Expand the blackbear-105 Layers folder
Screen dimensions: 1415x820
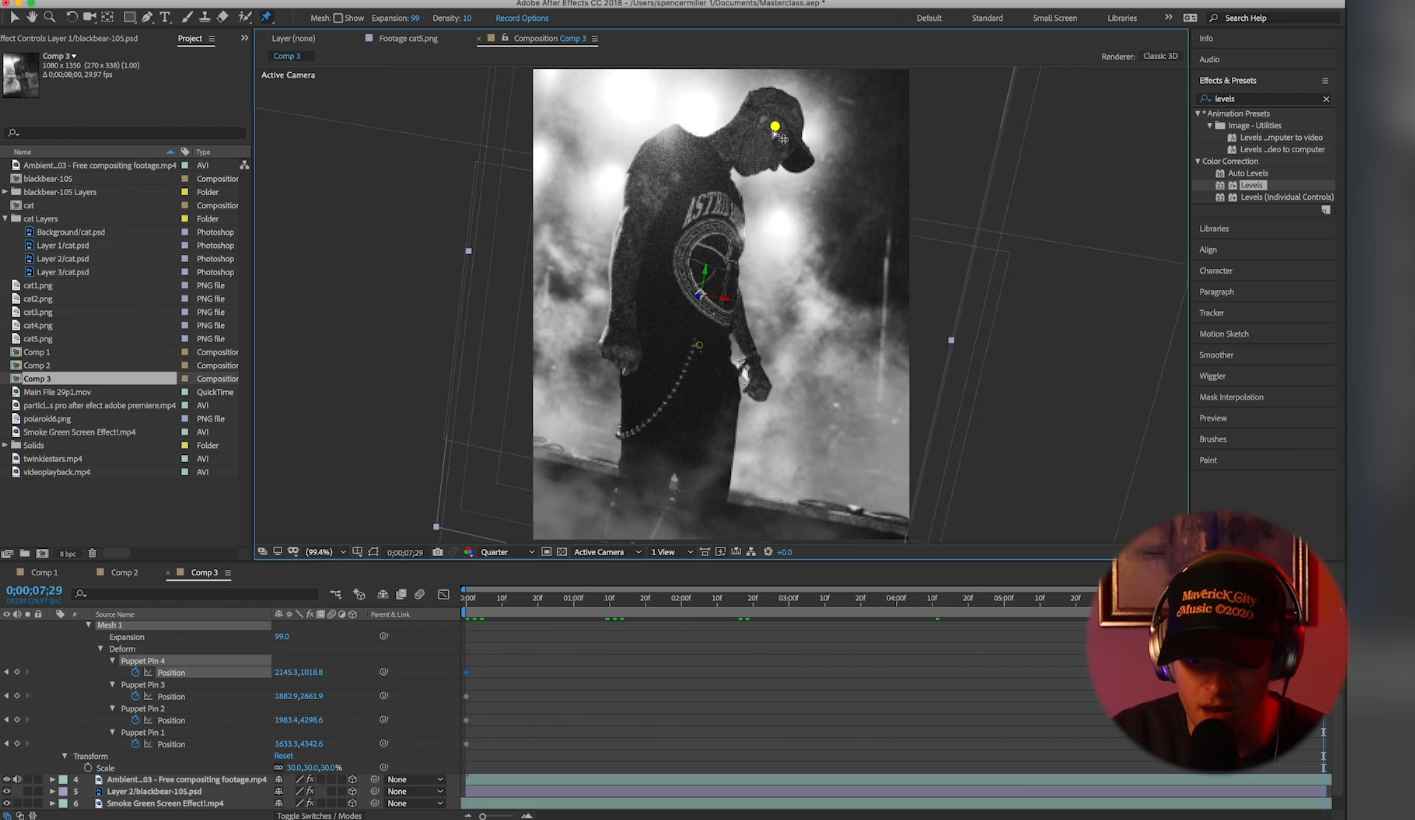(x=5, y=192)
